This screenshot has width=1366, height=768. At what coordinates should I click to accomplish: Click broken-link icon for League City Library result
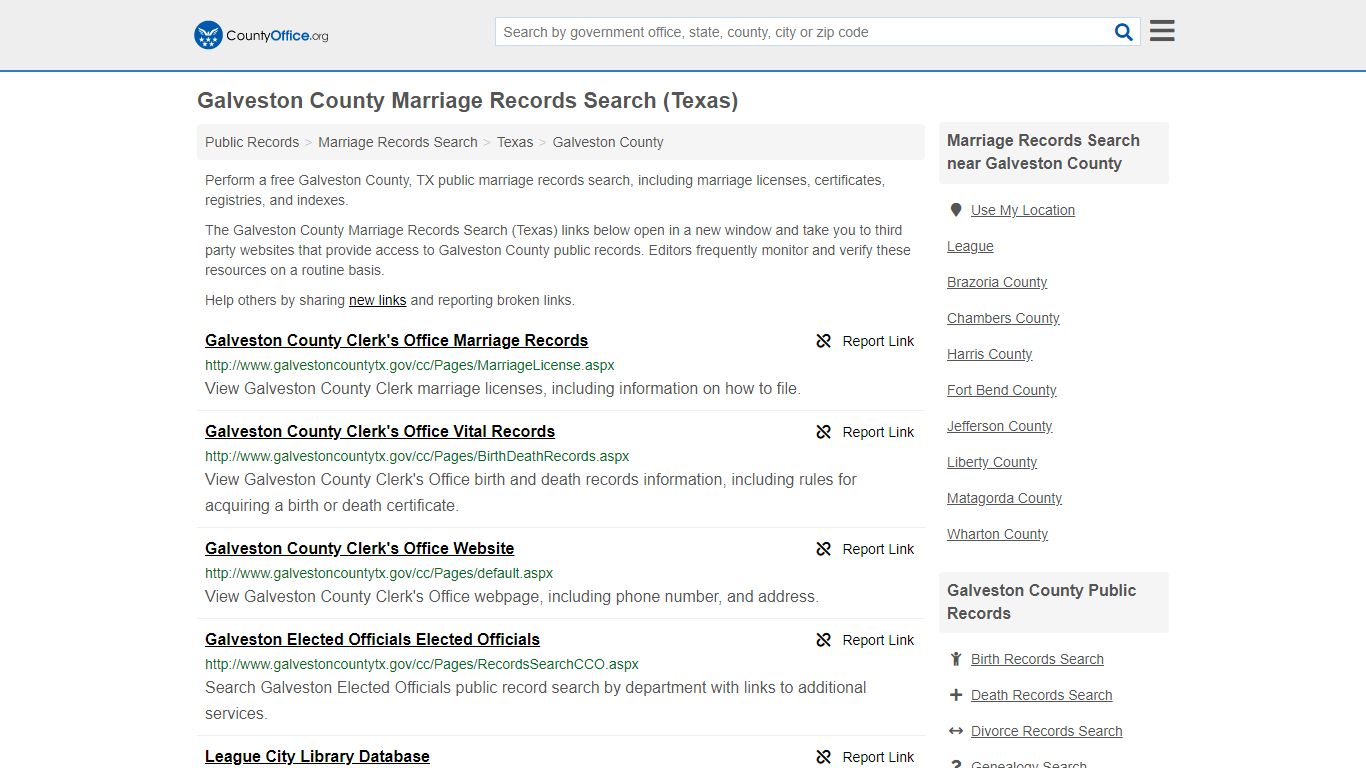[x=824, y=757]
